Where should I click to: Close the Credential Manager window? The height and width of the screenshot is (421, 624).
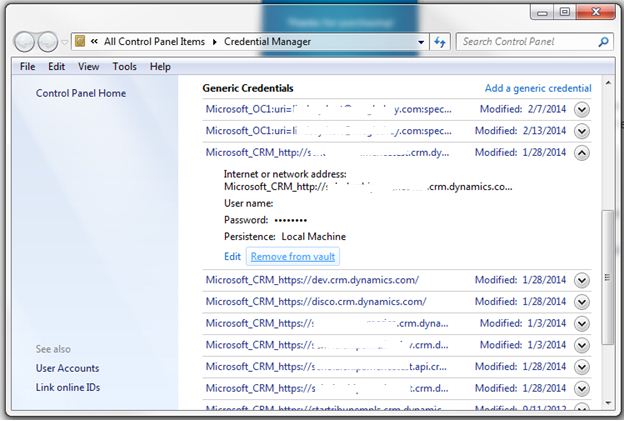(595, 12)
